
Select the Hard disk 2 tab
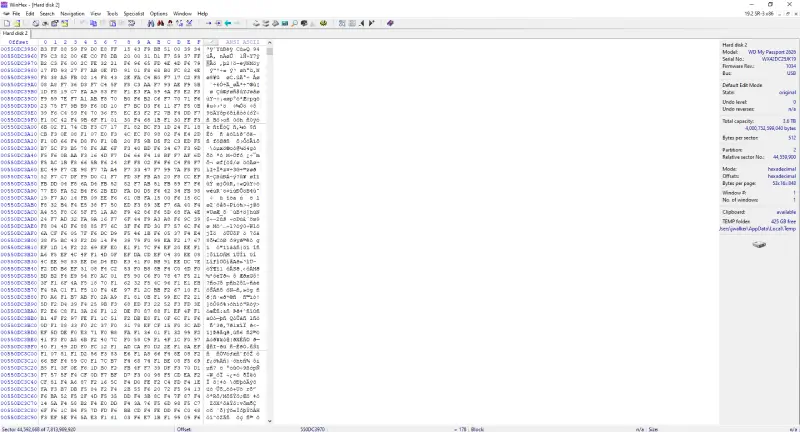[16, 32]
